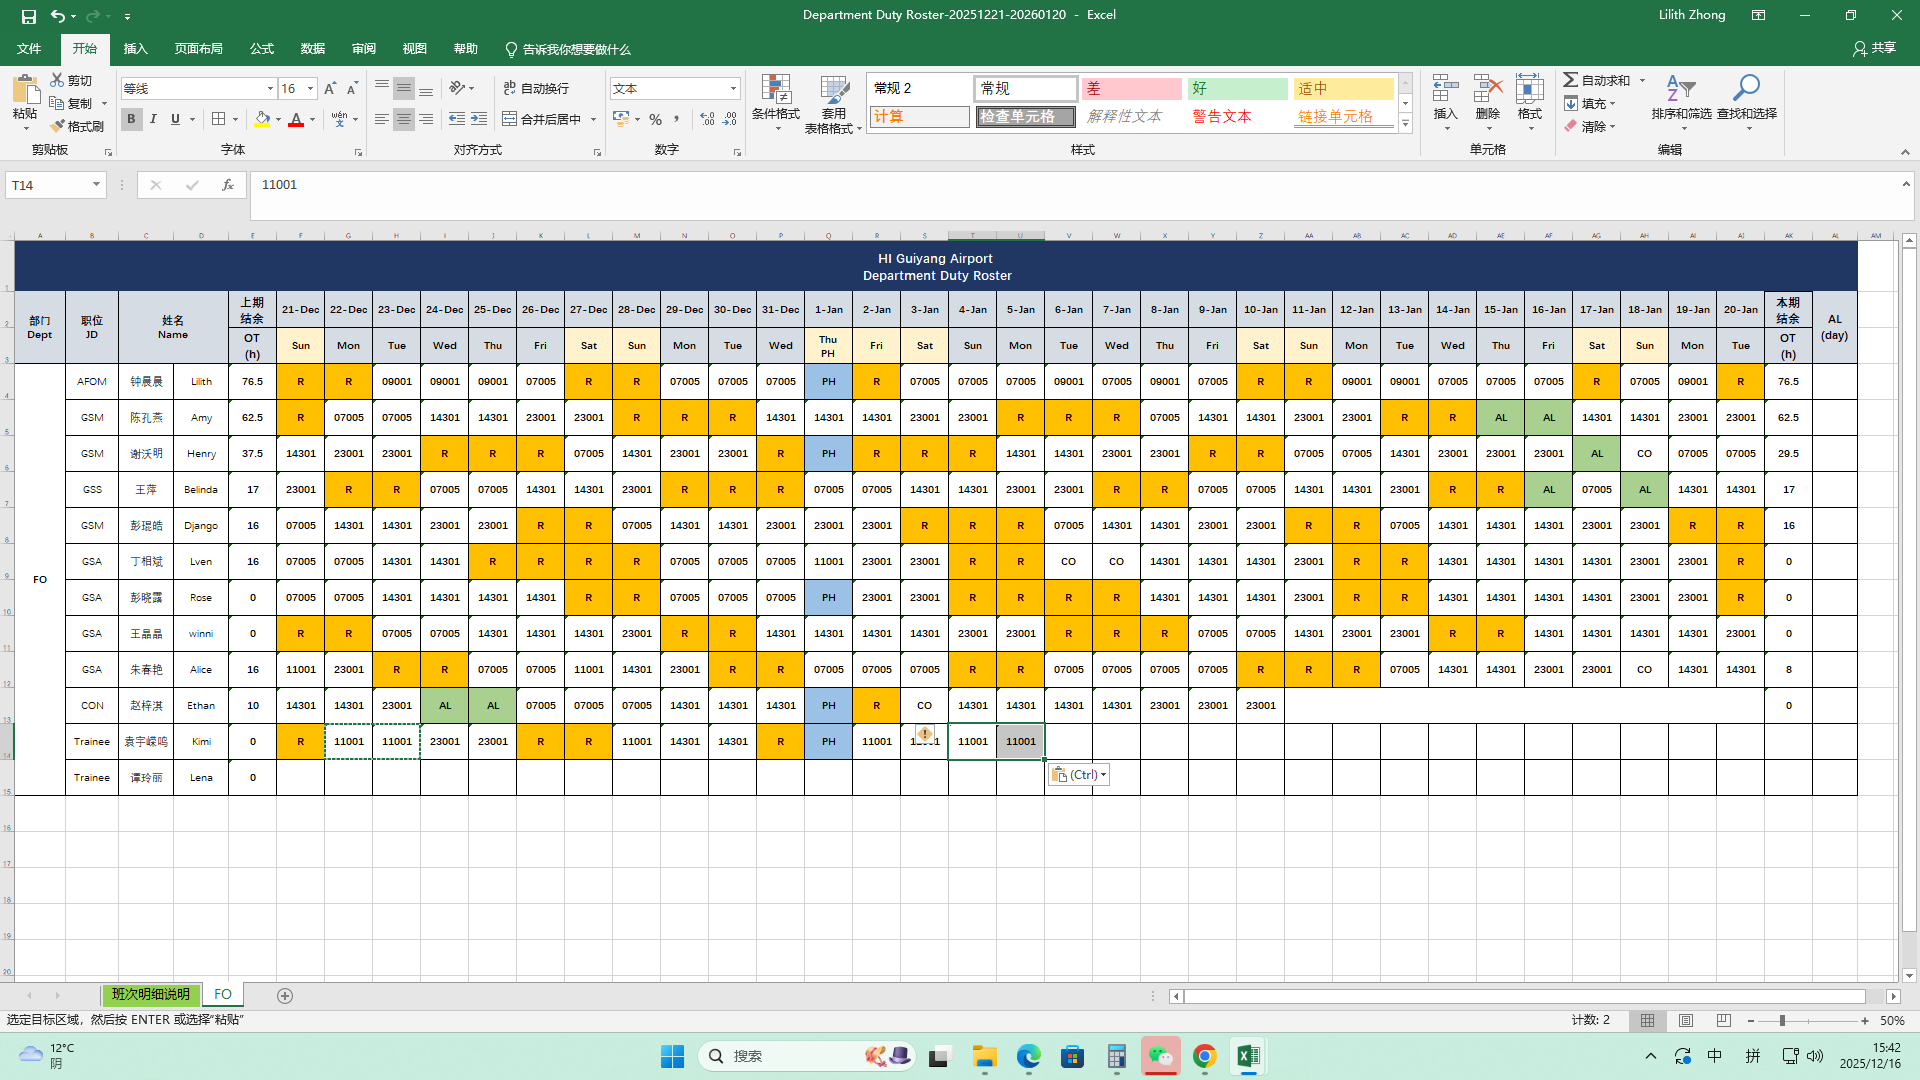Screen dimensions: 1920x1080
Task: Click the 共享 share button
Action: (x=1874, y=48)
